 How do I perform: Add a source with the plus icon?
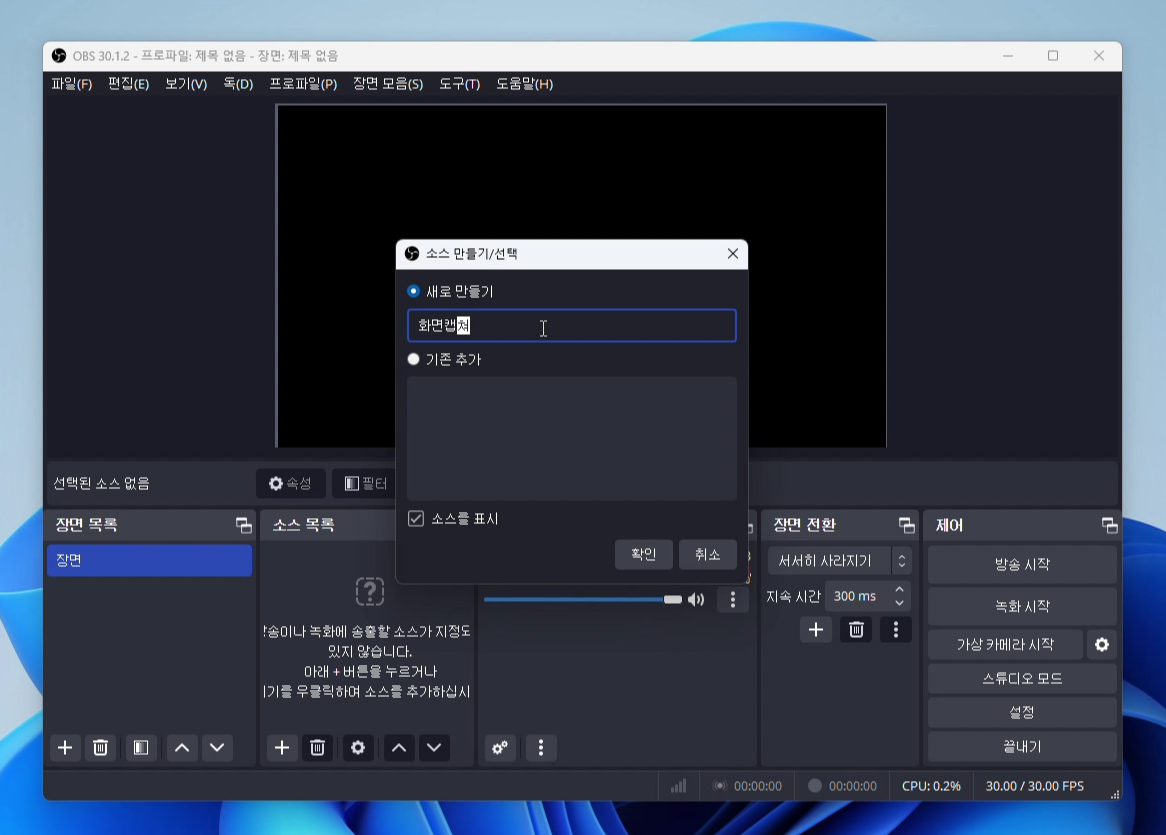tap(282, 747)
